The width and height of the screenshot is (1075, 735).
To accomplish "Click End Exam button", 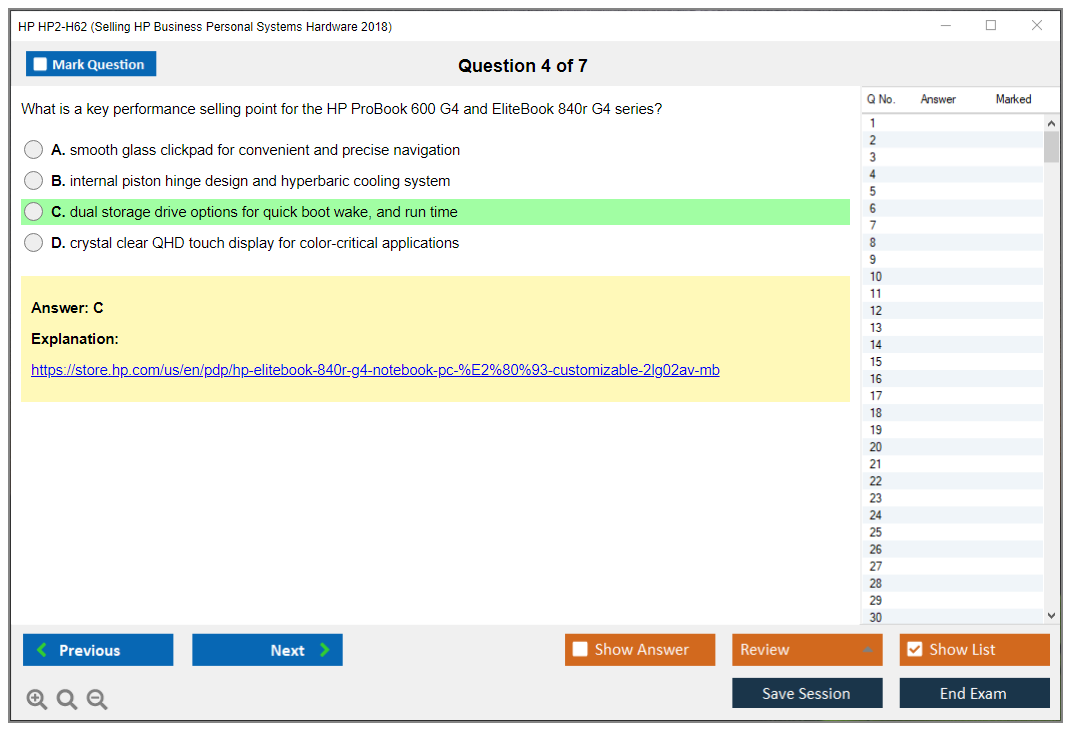I will pyautogui.click(x=974, y=693).
